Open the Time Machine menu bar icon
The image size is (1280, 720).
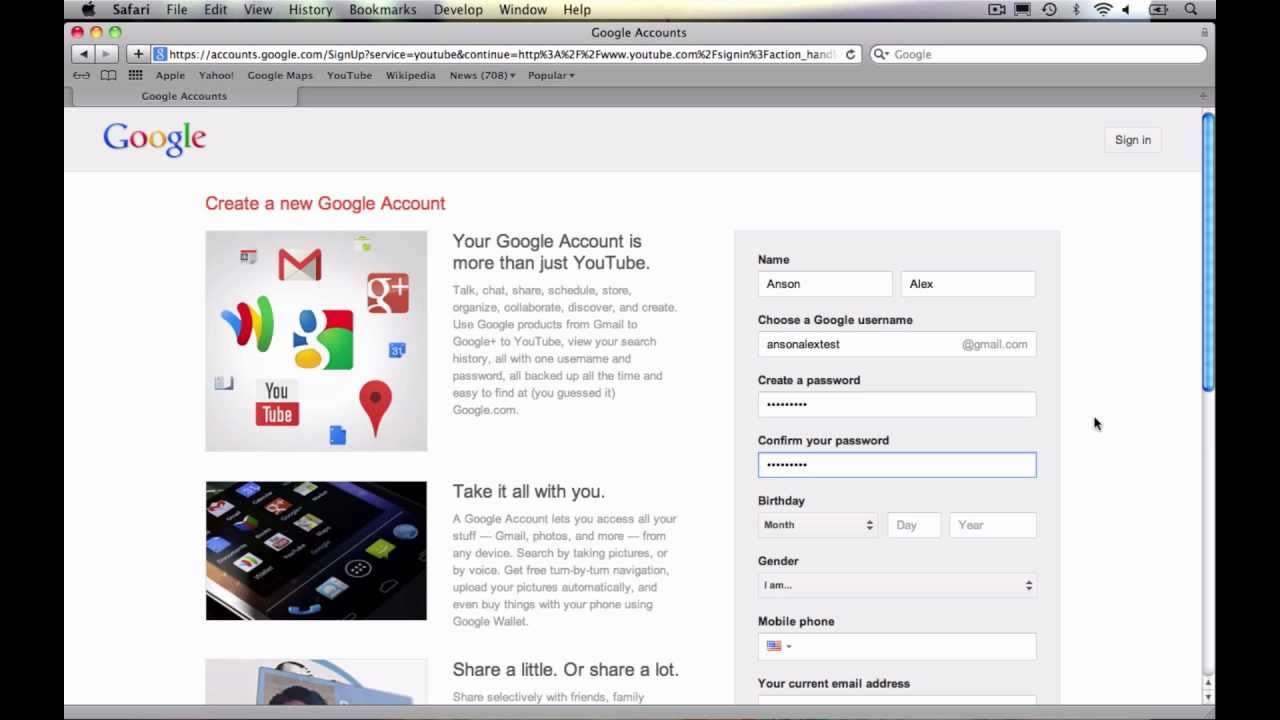pyautogui.click(x=1049, y=9)
